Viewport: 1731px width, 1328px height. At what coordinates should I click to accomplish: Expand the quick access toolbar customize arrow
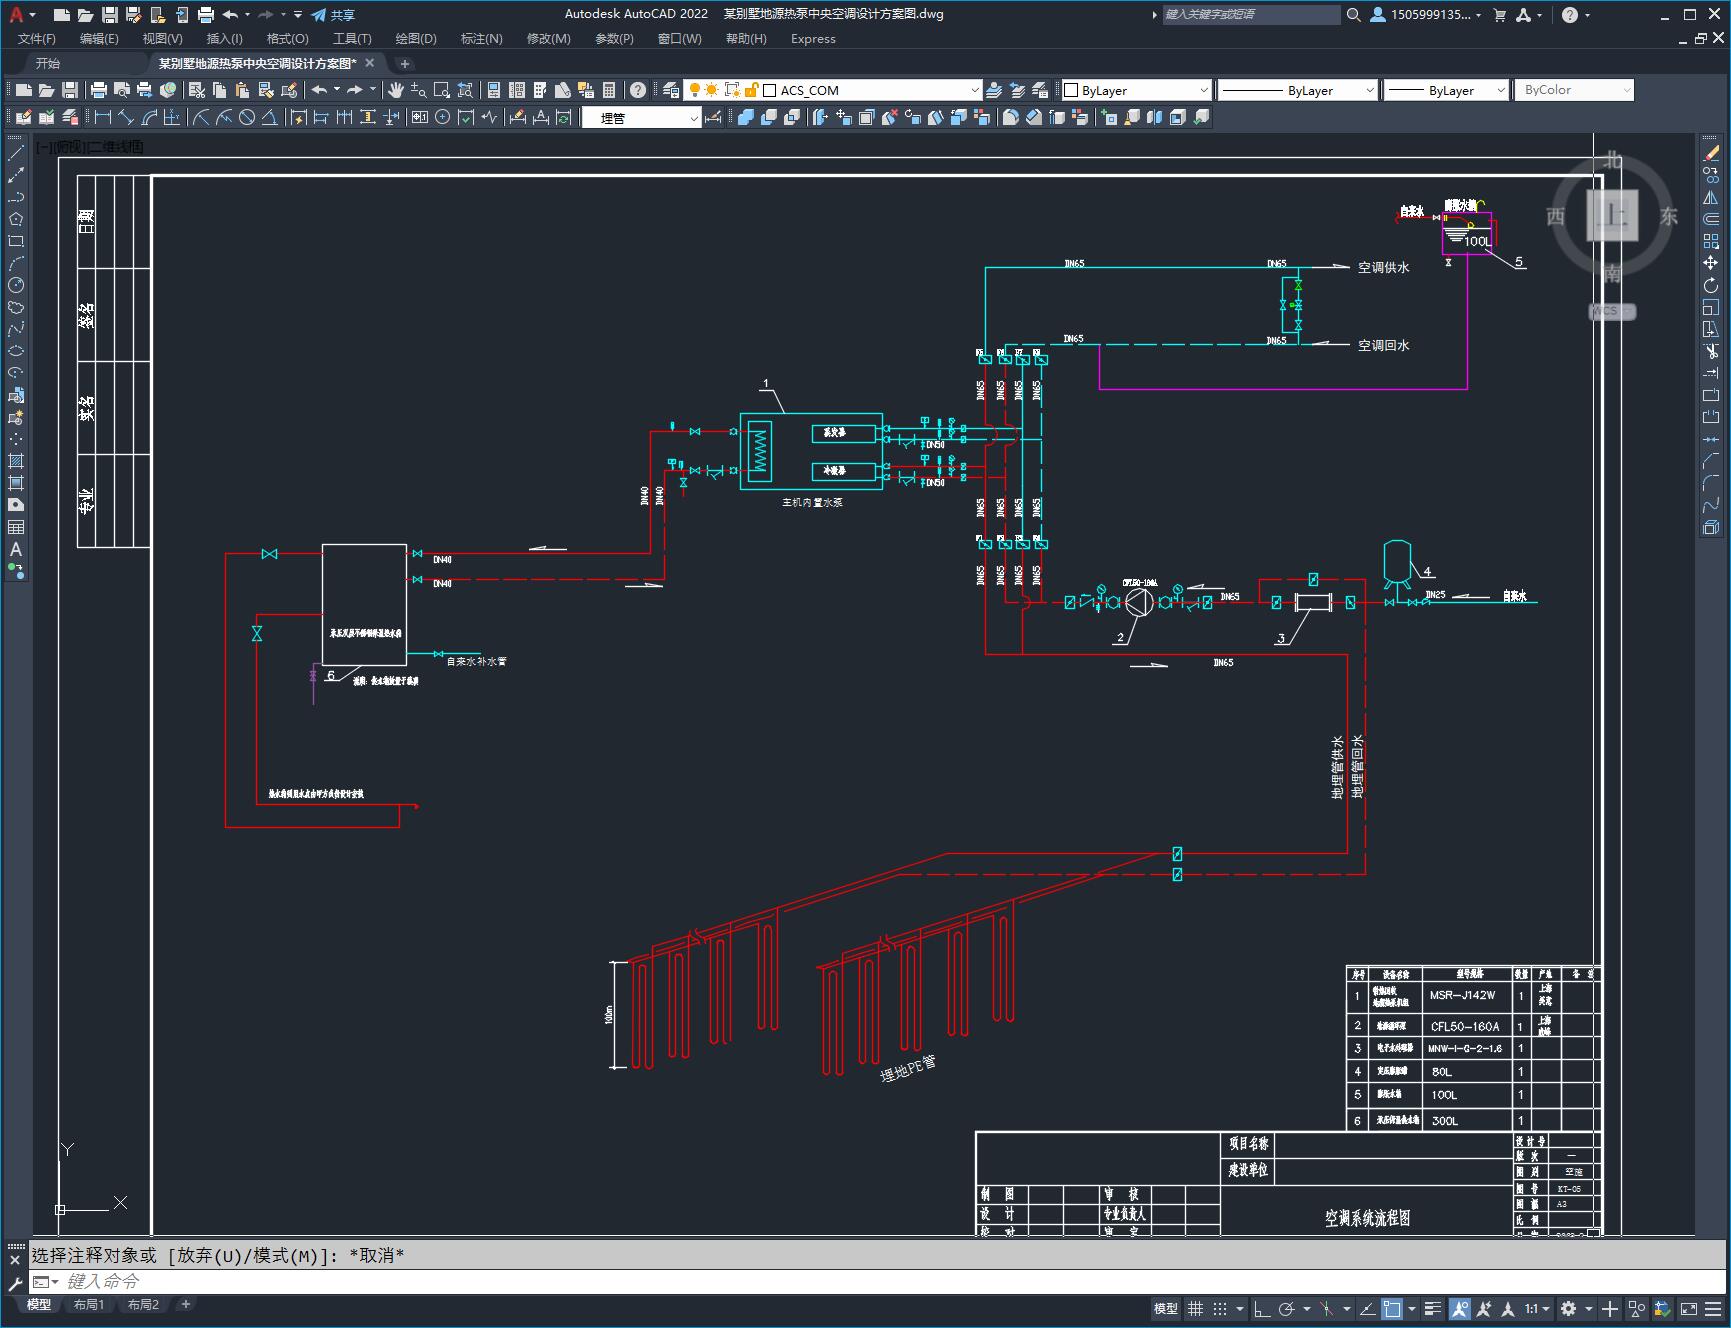click(298, 15)
